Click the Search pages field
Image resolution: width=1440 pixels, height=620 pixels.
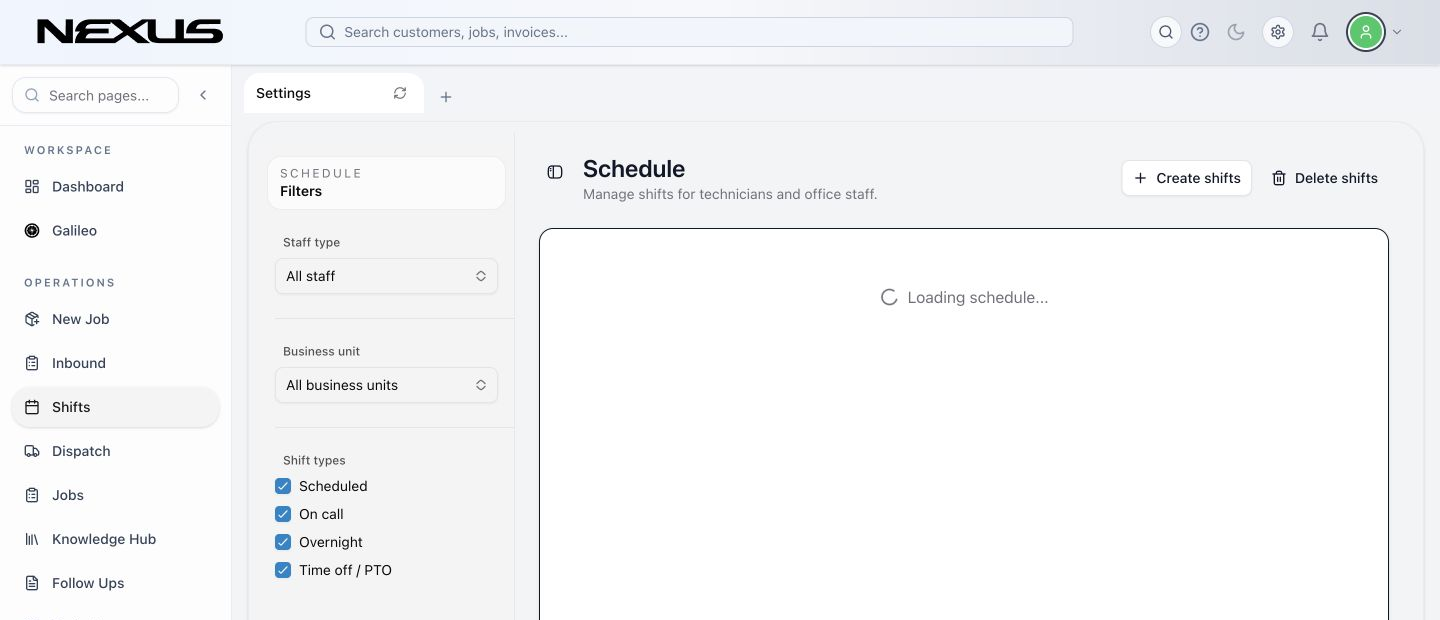96,95
